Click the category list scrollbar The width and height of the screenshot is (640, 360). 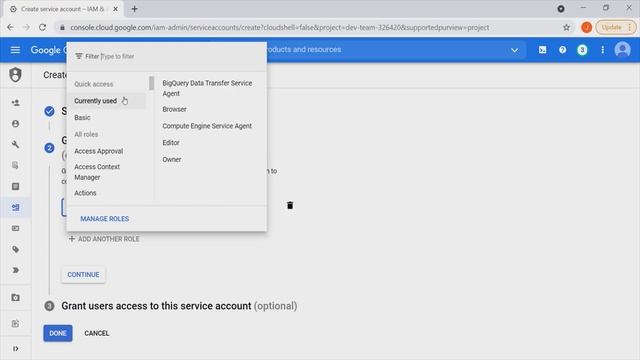[151, 83]
